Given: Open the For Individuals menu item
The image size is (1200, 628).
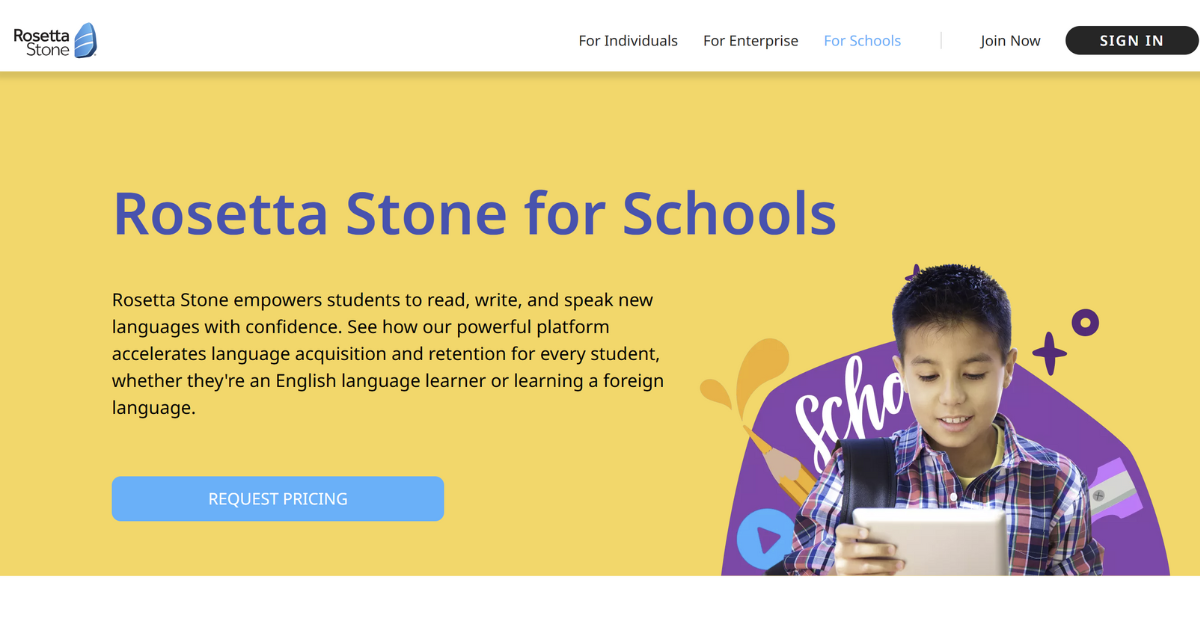Looking at the screenshot, I should 628,41.
